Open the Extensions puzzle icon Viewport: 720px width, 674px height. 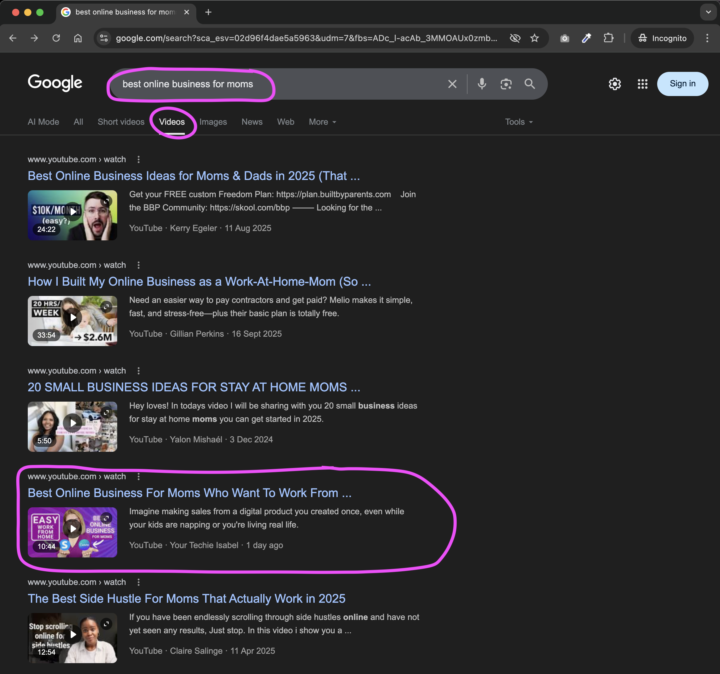[608, 38]
